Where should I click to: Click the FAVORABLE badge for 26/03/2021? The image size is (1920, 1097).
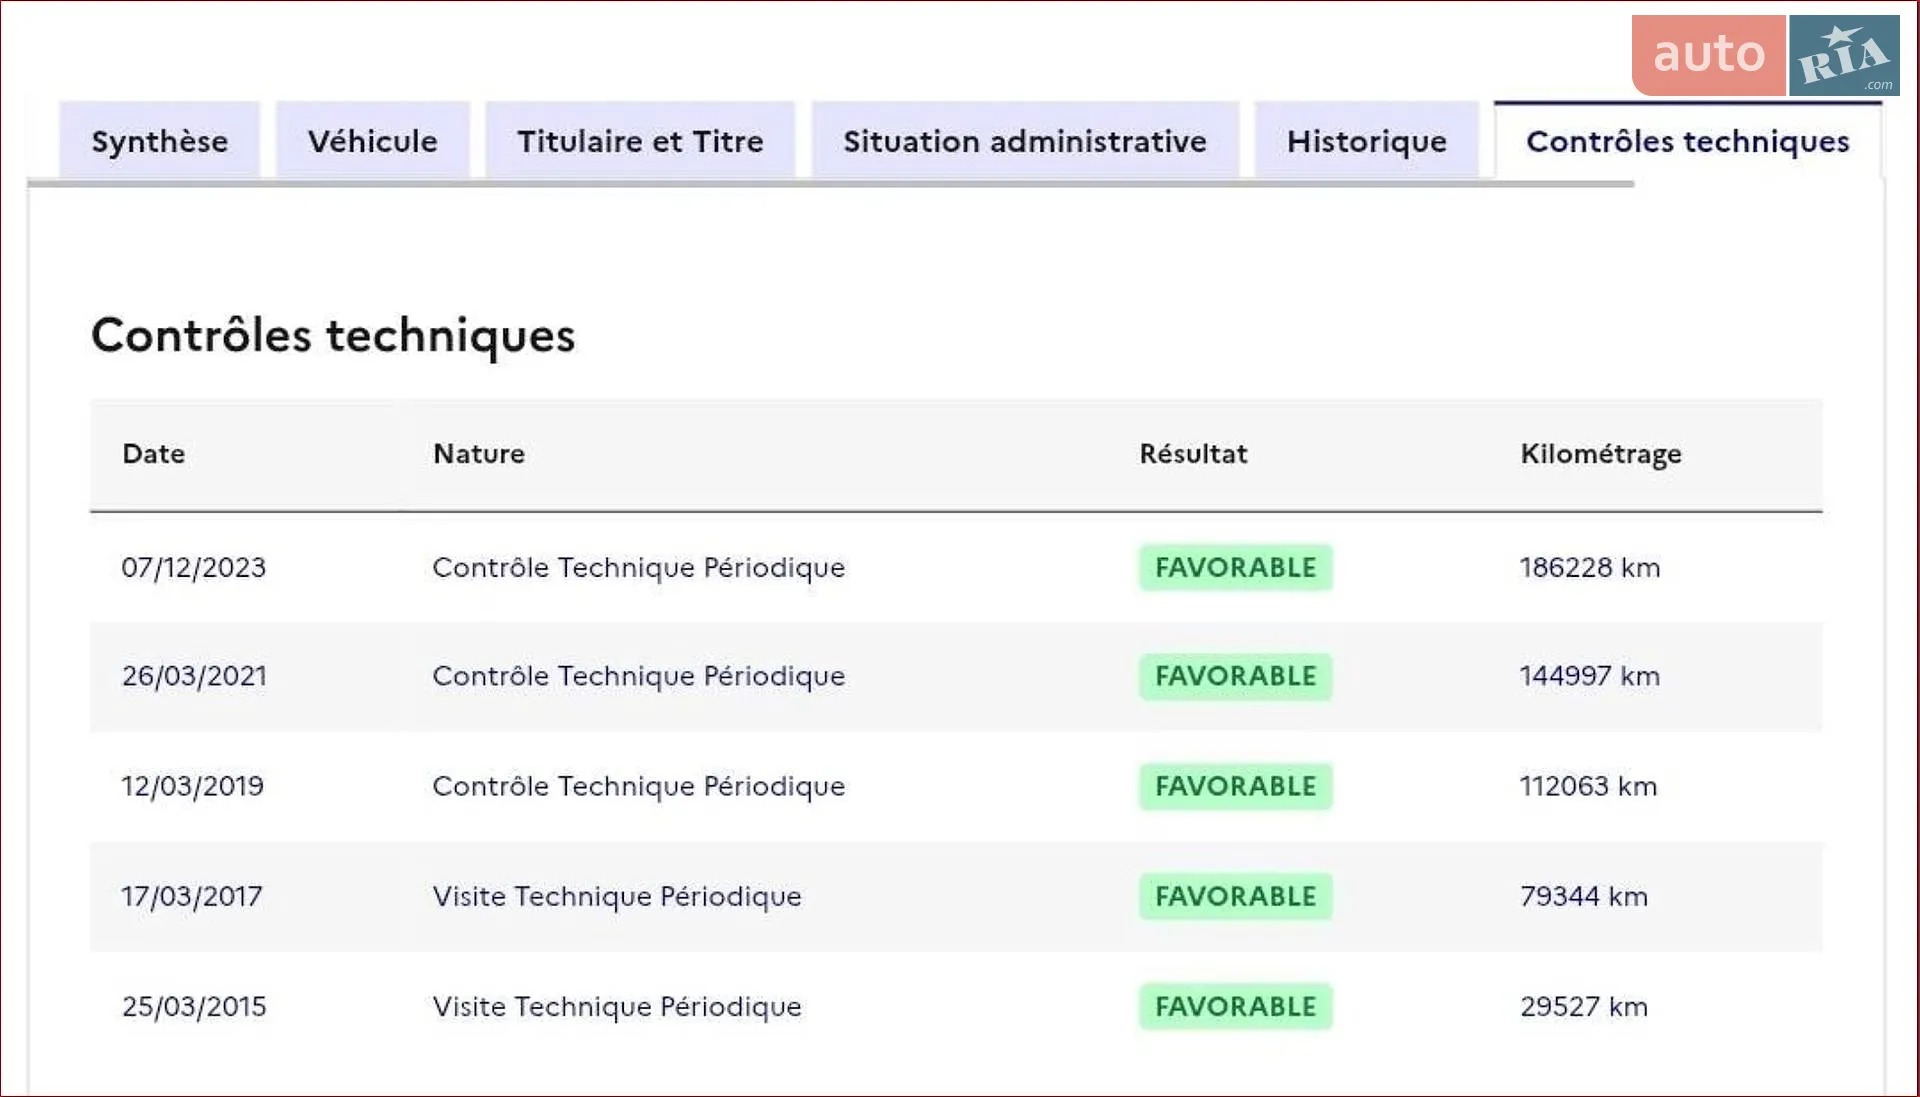point(1236,676)
